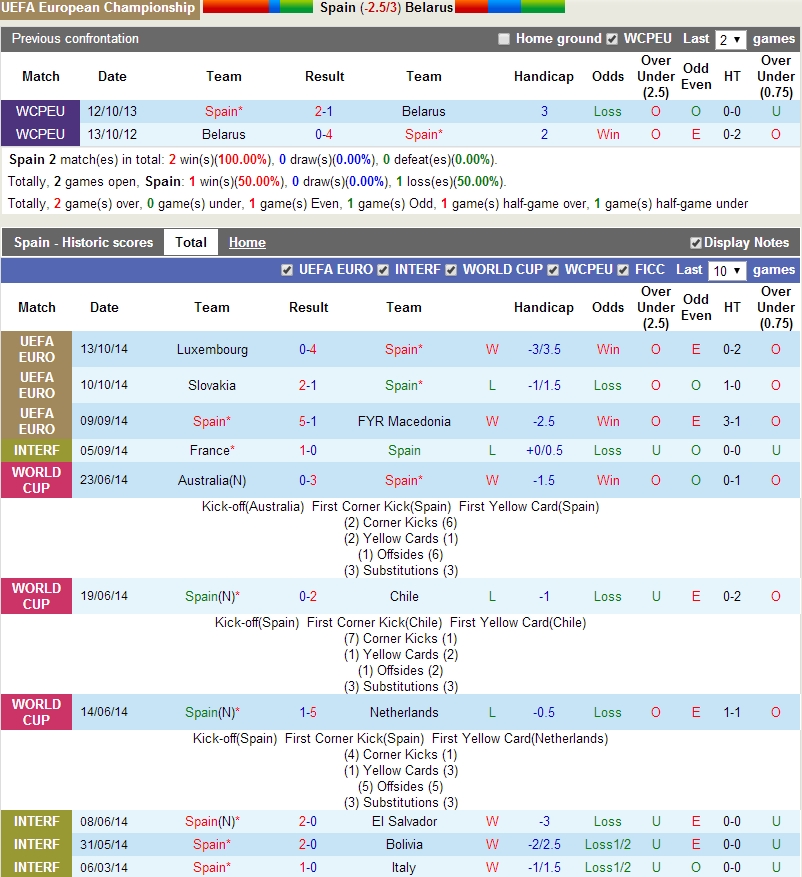This screenshot has height=877, width=802.
Task: Click Luxembourg team name
Action: (x=212, y=350)
